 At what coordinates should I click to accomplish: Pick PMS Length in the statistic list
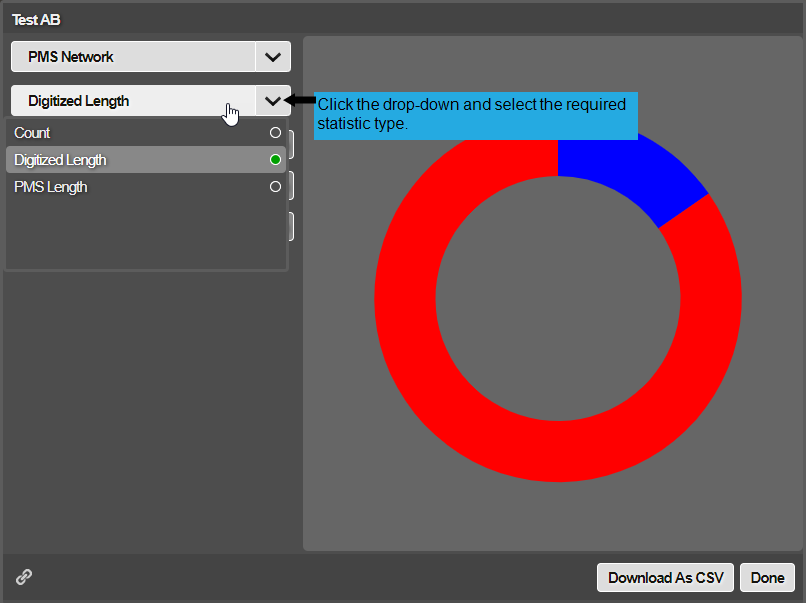pyautogui.click(x=51, y=187)
